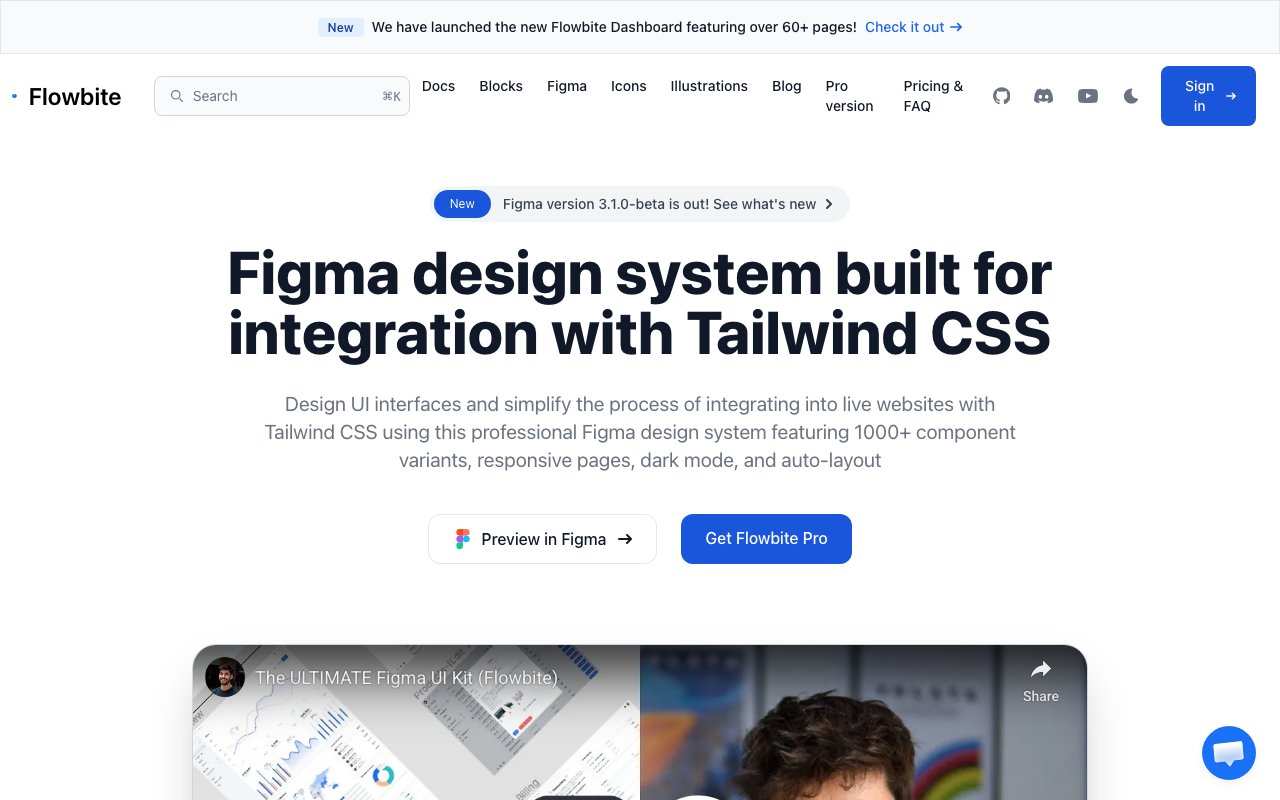Open the Pro version nav link
This screenshot has height=800, width=1280.
click(849, 96)
